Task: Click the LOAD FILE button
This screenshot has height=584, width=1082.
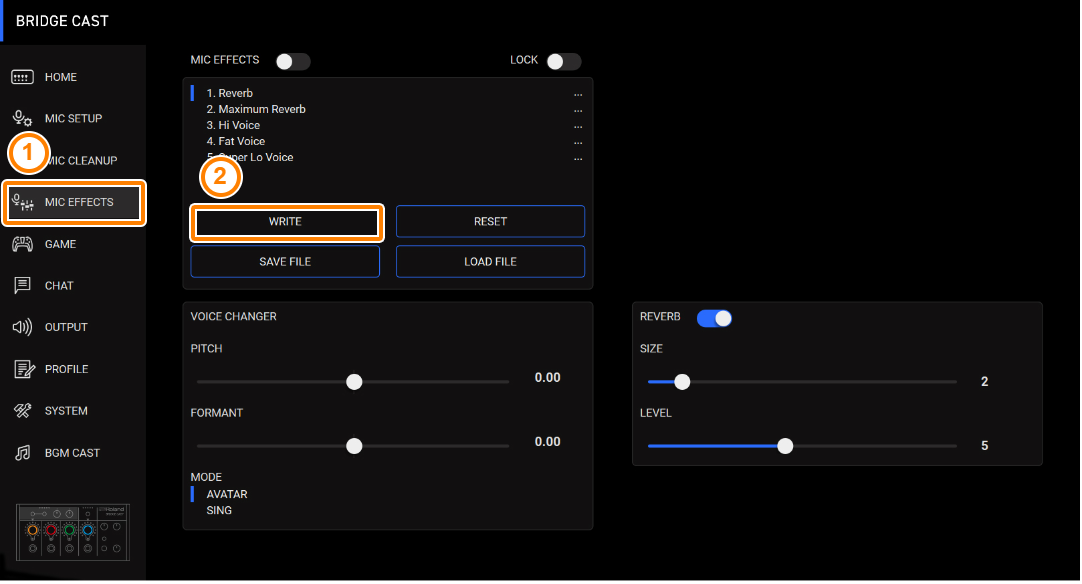Action: click(x=491, y=262)
